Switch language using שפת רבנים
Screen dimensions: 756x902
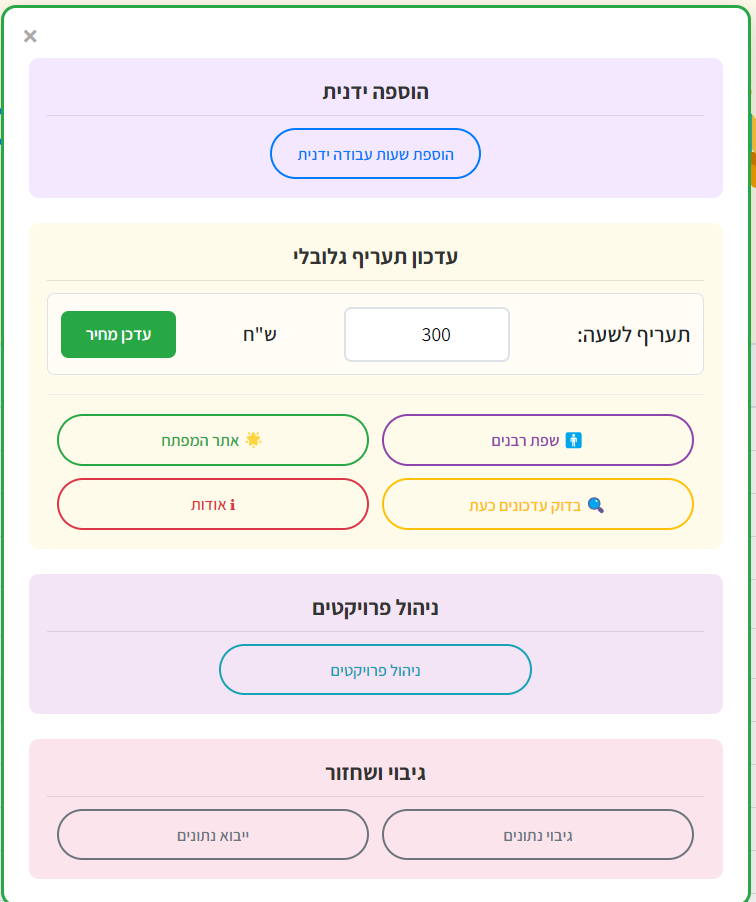(x=538, y=440)
